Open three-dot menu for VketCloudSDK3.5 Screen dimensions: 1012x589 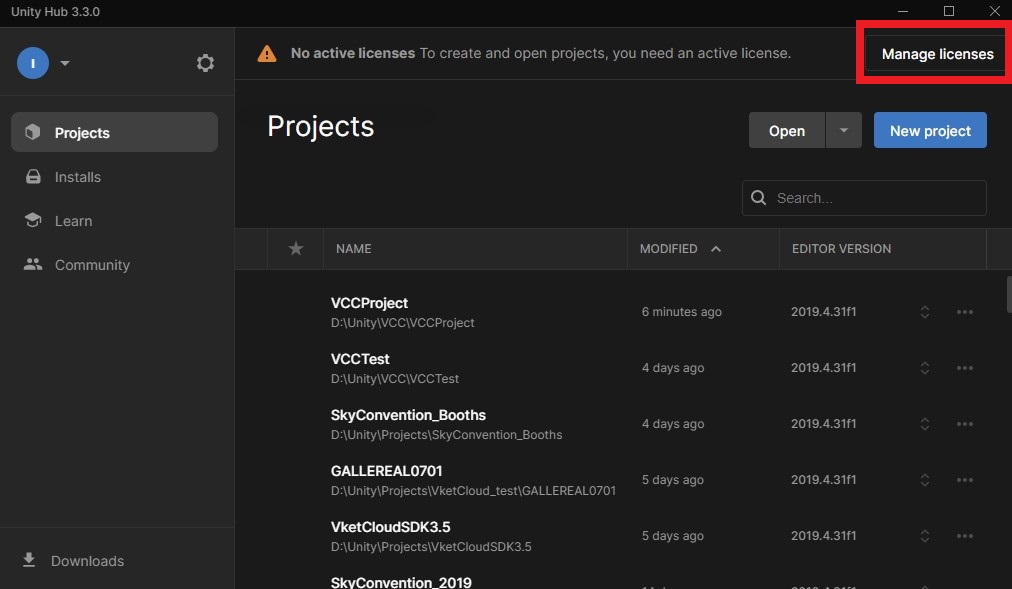pyautogui.click(x=964, y=536)
